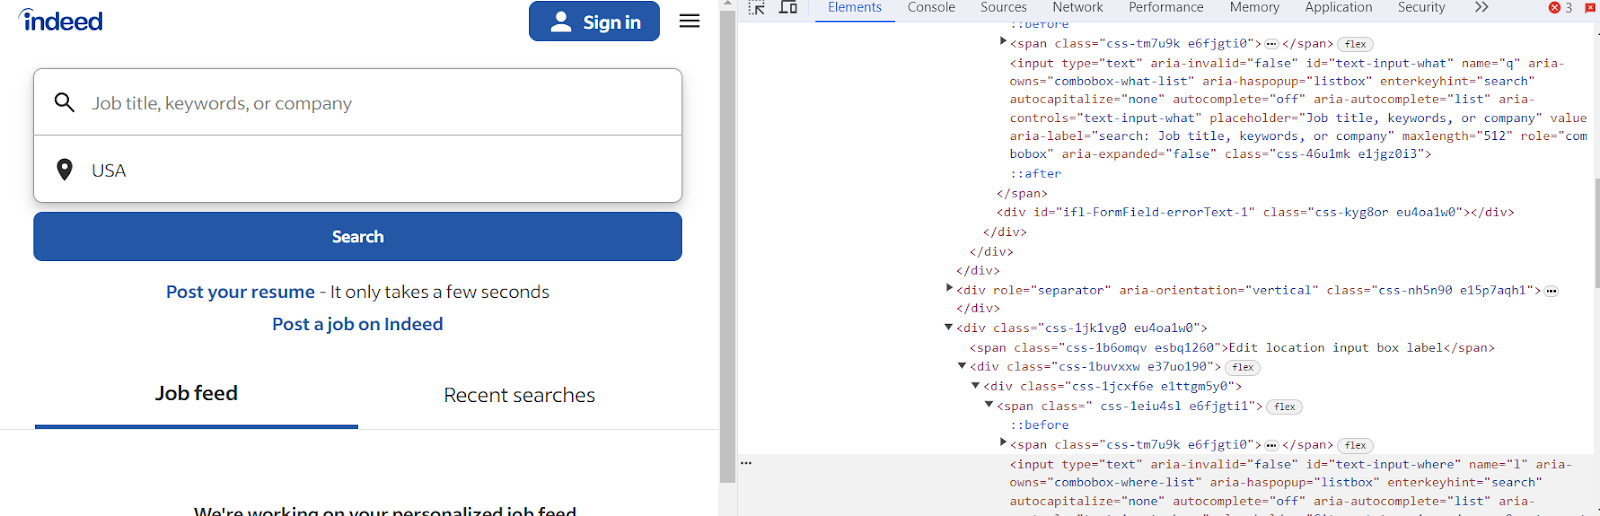Select the Job feed tab
The image size is (1600, 516).
[x=196, y=394]
